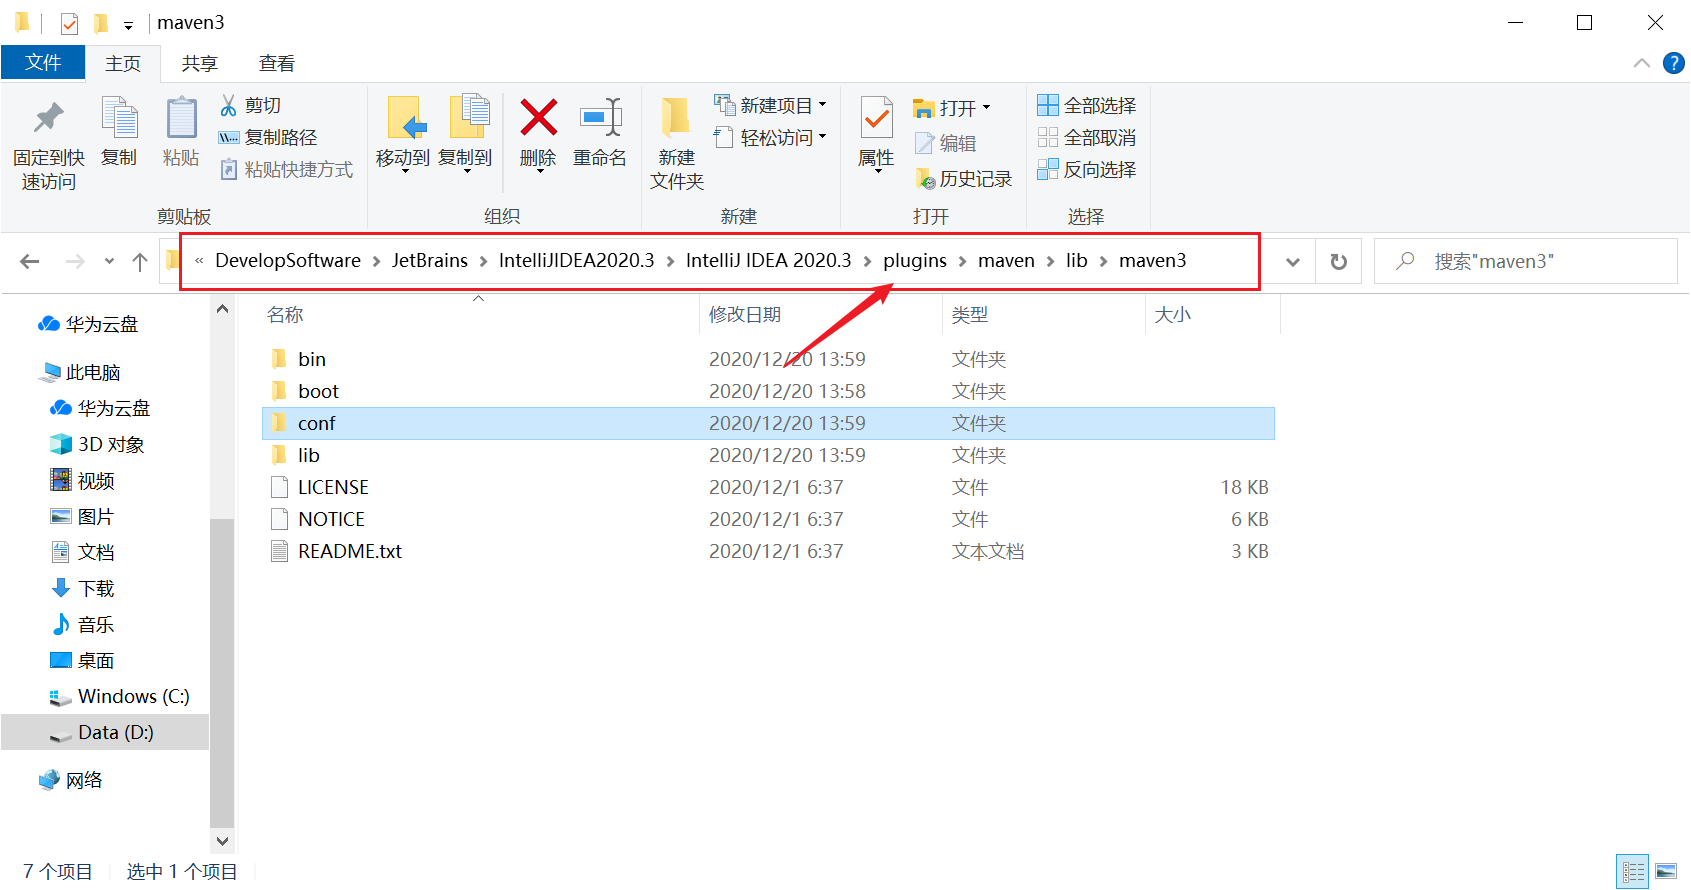Click the JetBrains breadcrumb segment
1691x890 pixels.
430,260
